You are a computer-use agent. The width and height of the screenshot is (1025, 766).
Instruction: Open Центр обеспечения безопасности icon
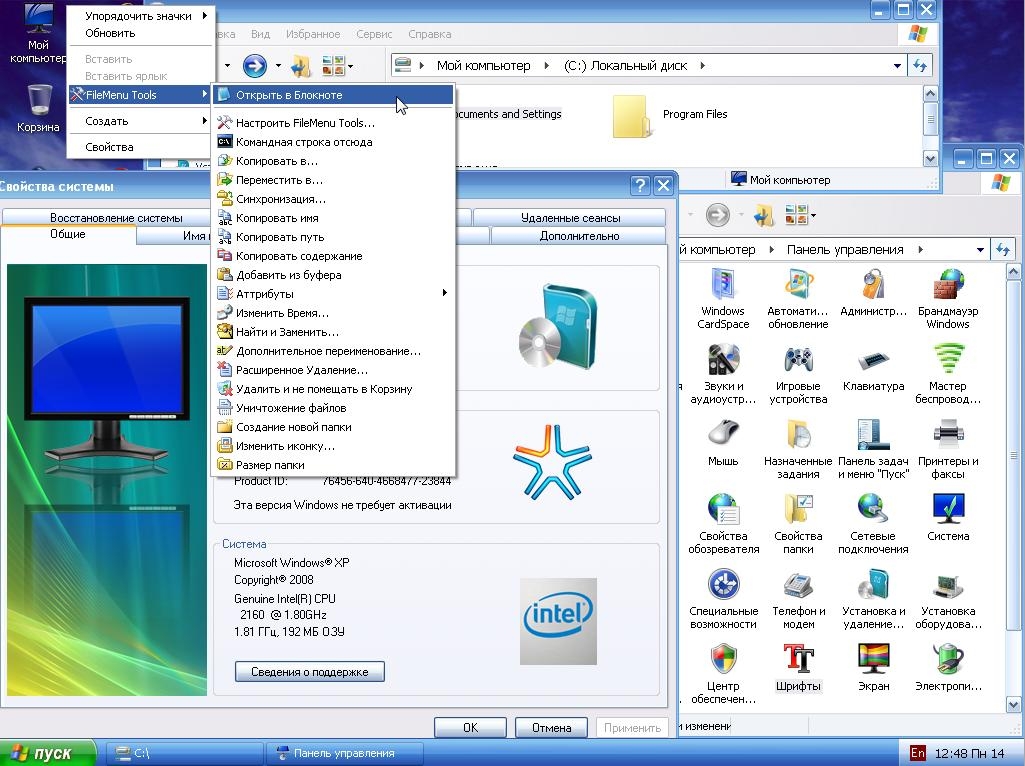pyautogui.click(x=722, y=674)
